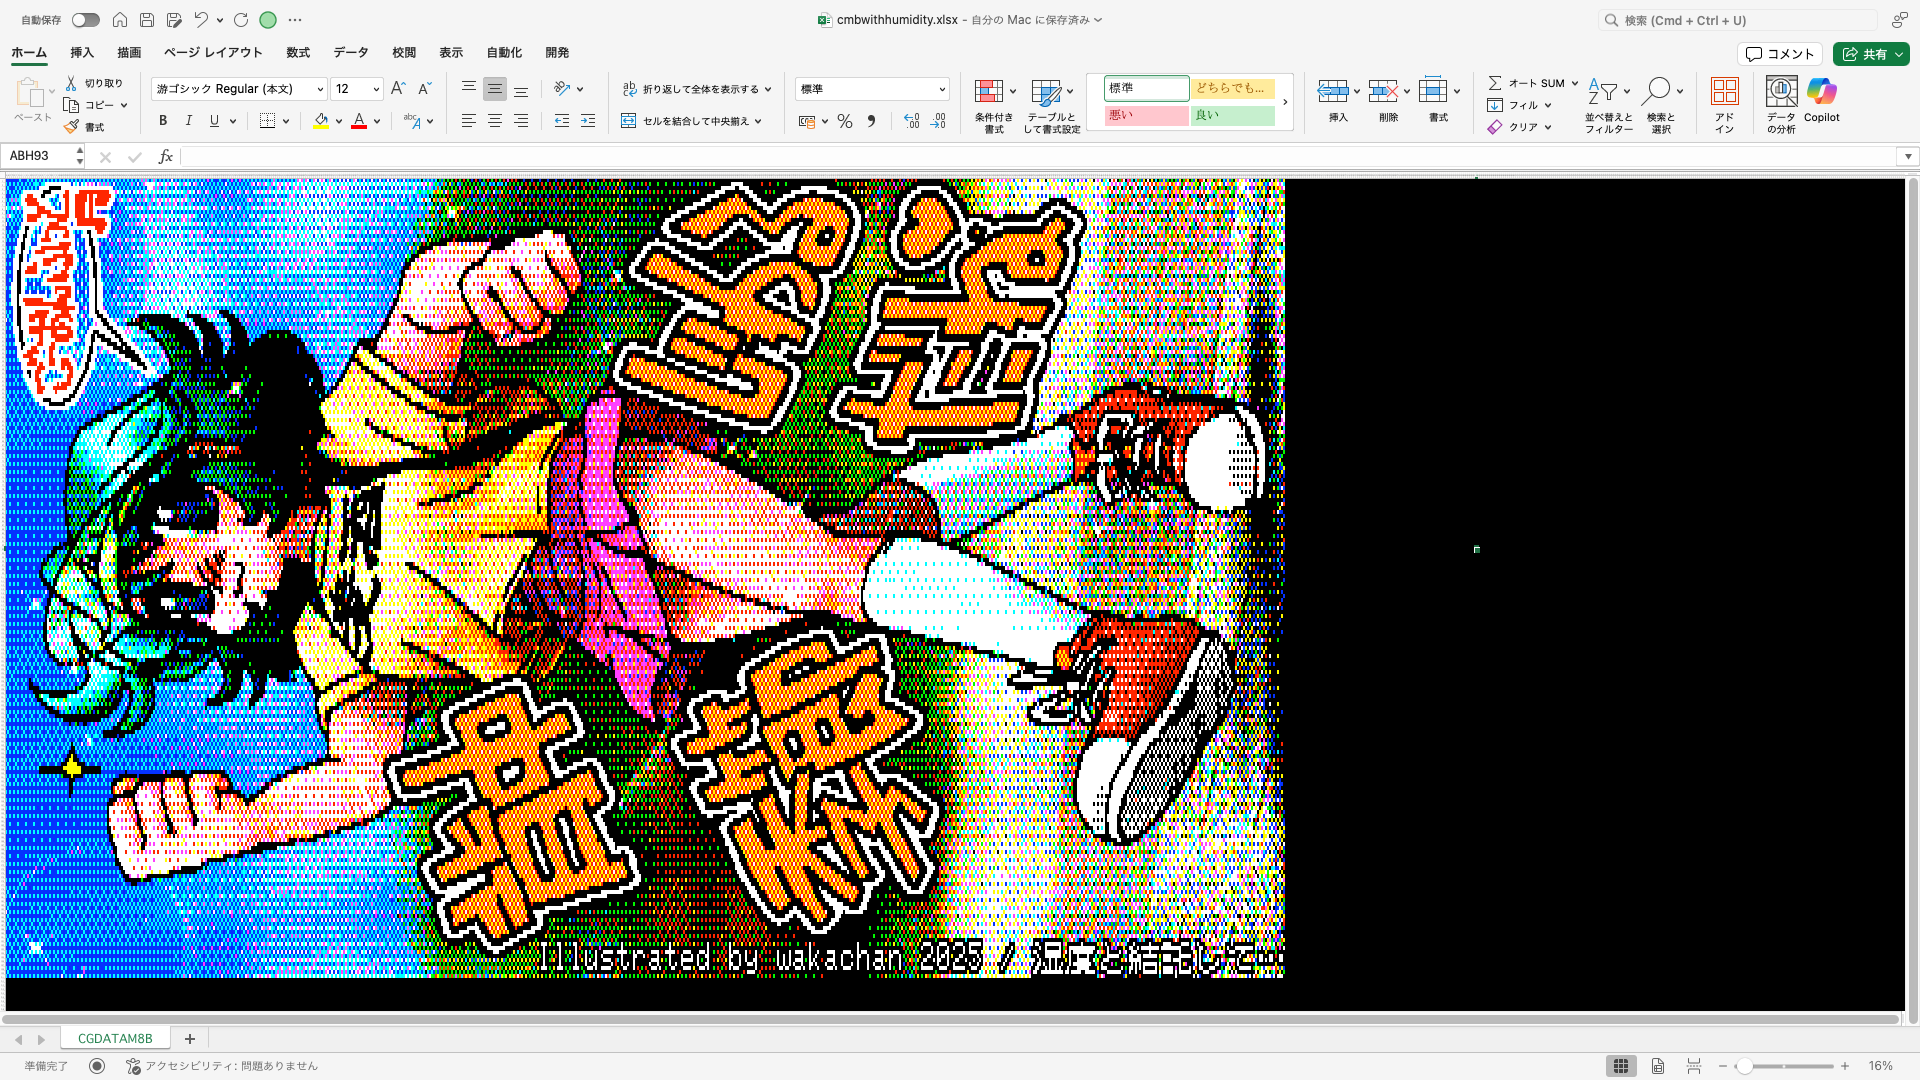This screenshot has width=1920, height=1080.
Task: Click the Home icon in title bar
Action: [x=120, y=20]
